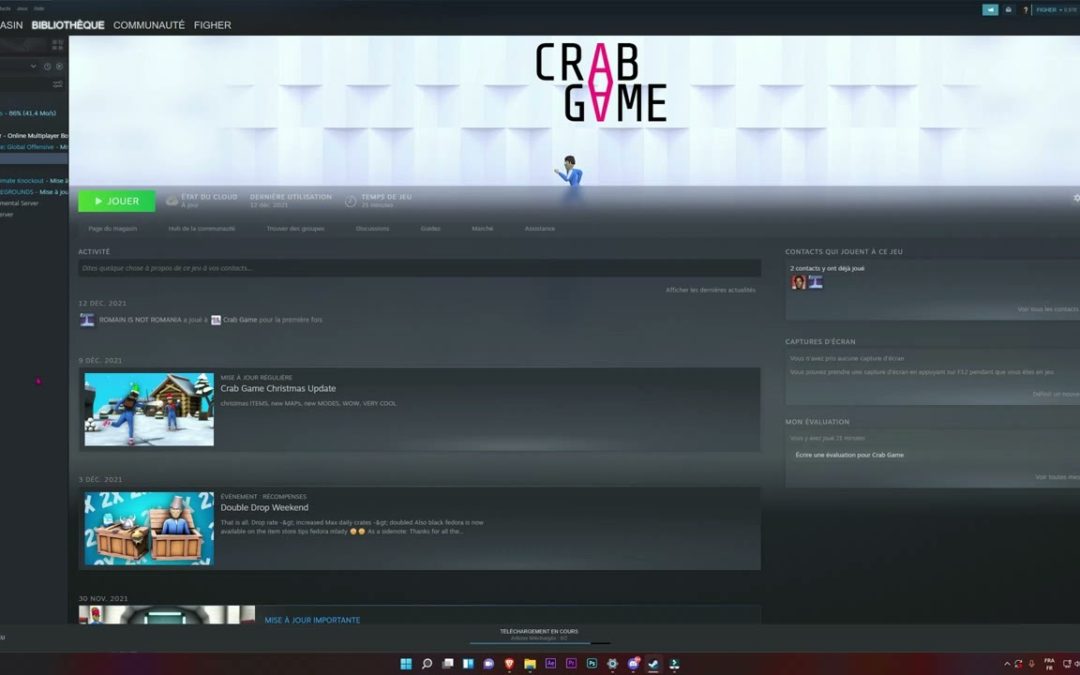Viewport: 1080px width, 675px height.
Task: Expand the library filter dropdown chevron
Action: tap(33, 66)
